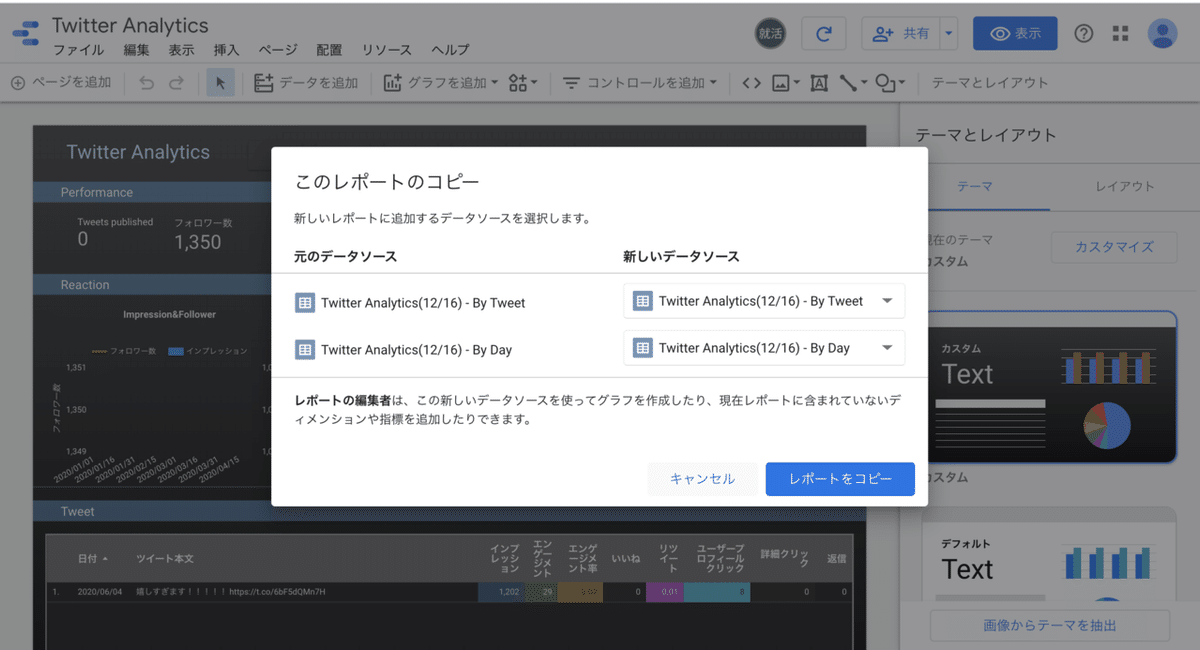Switch to the テーマ tab
Screen dimensions: 1200x650
point(975,186)
